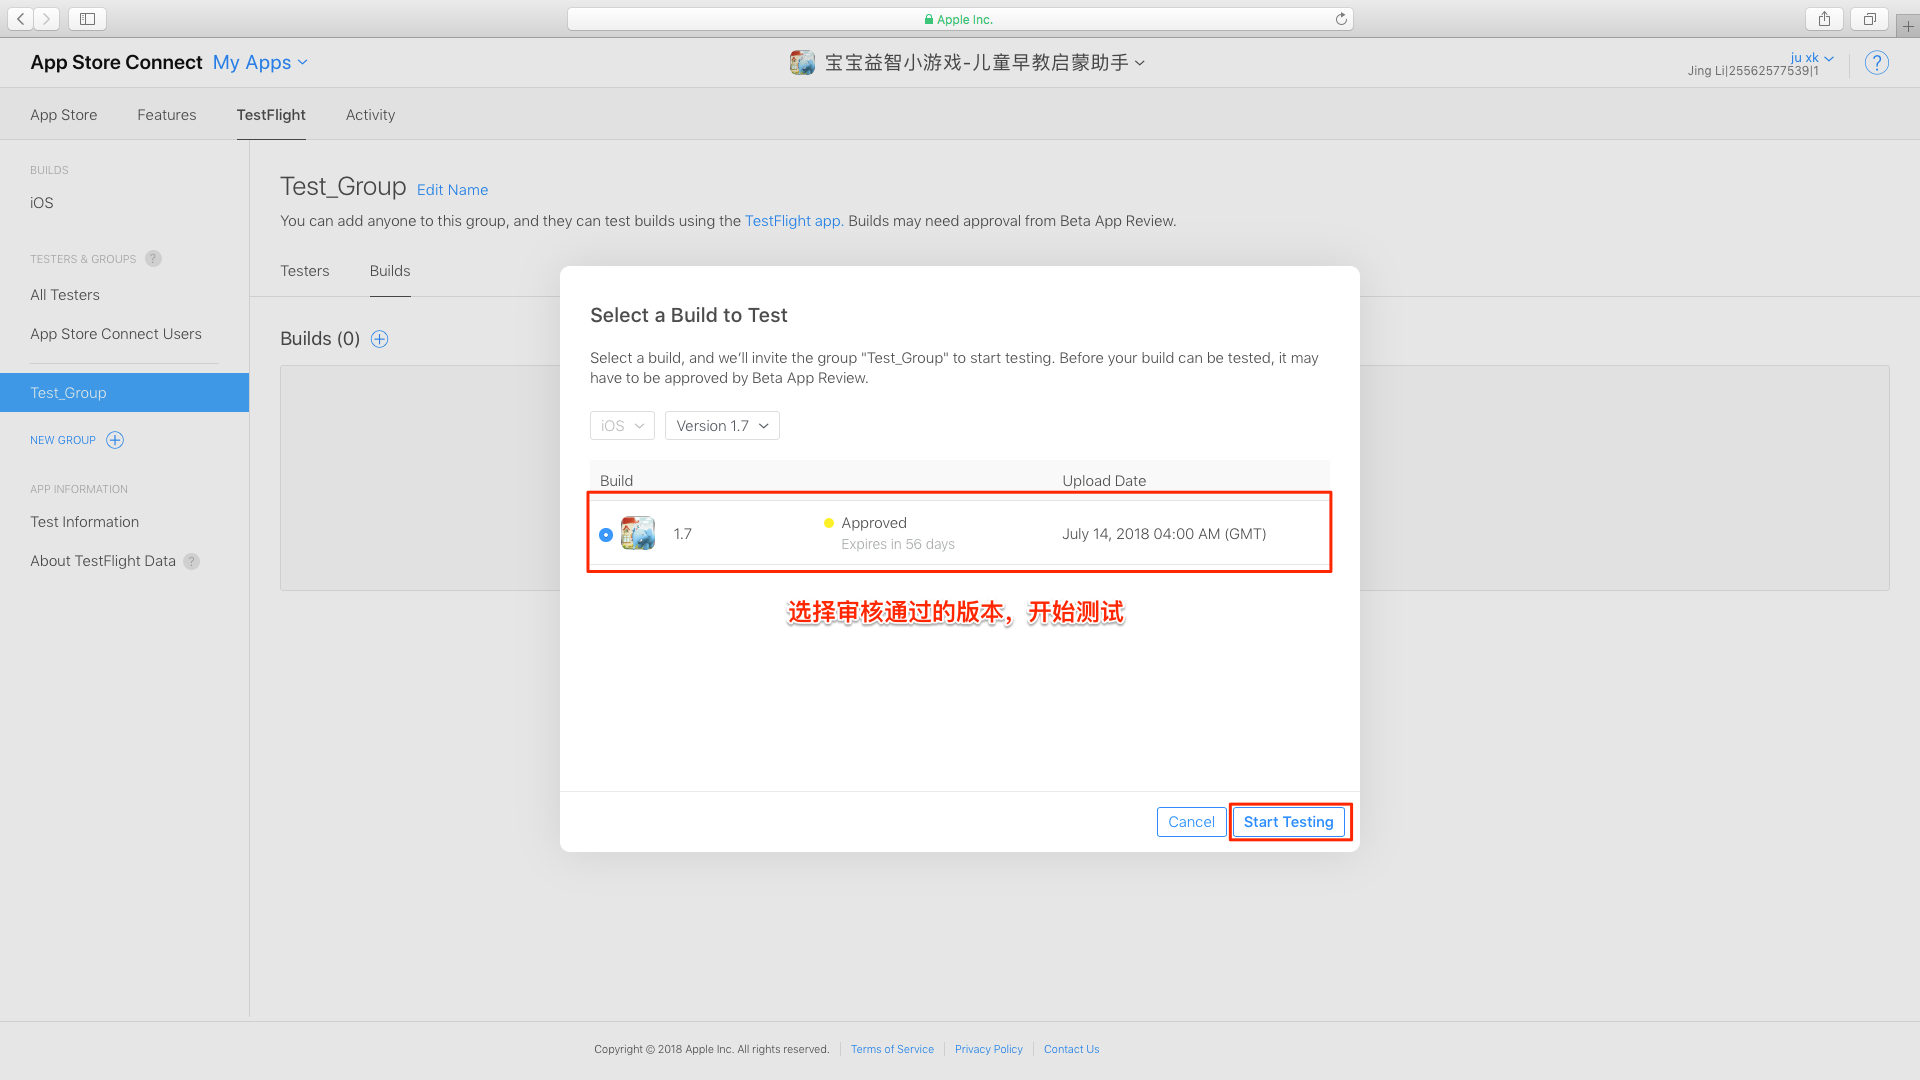This screenshot has width=1920, height=1080.
Task: Cancel the build selection dialog
Action: (1191, 822)
